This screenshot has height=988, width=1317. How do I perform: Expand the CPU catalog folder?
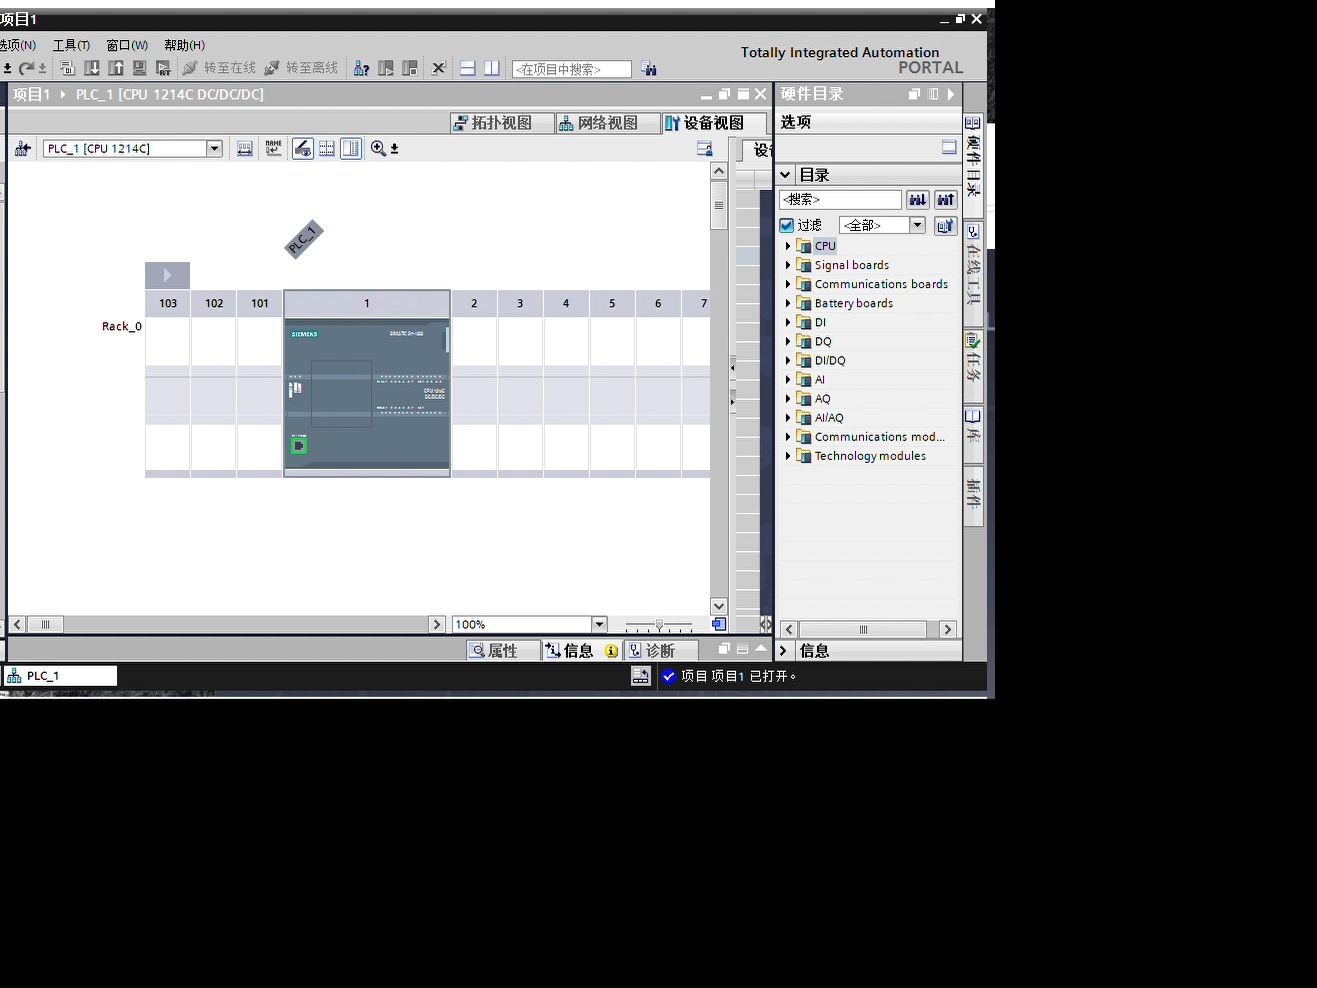click(x=788, y=246)
